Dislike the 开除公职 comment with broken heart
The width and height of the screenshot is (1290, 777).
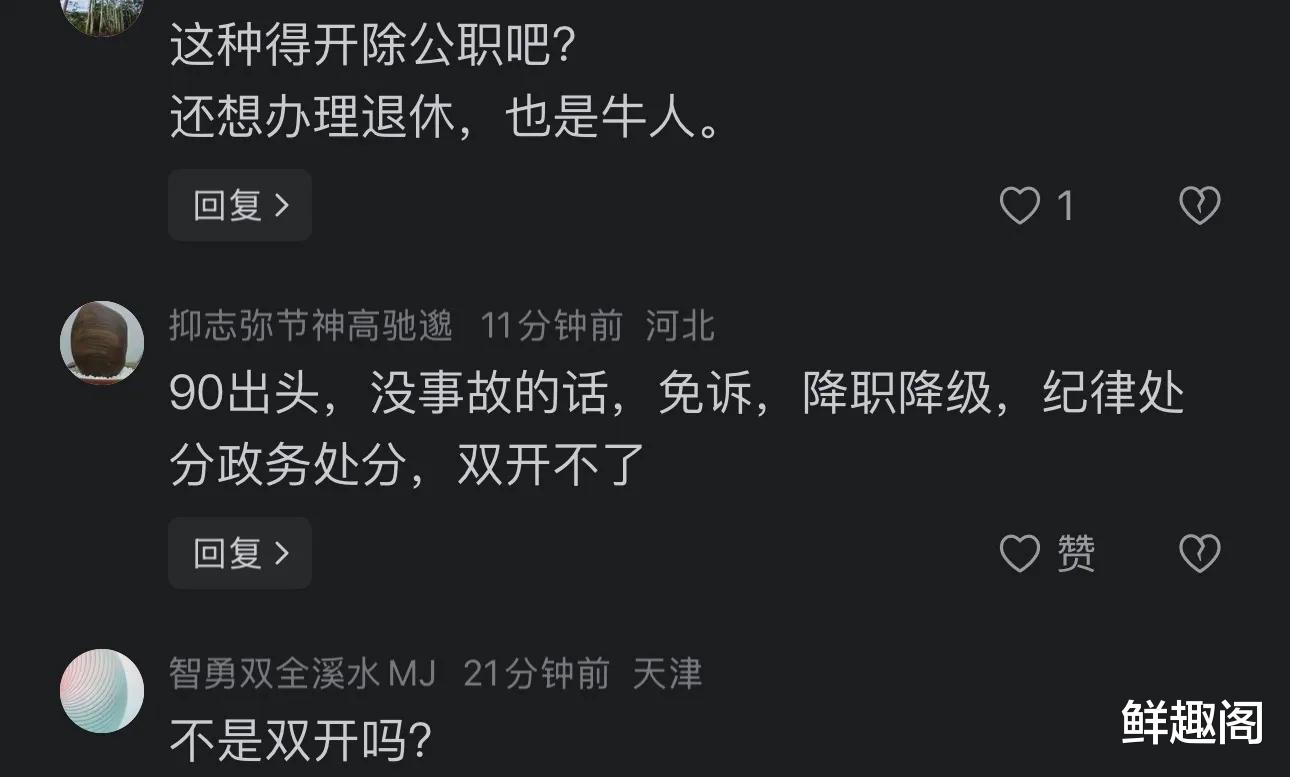1199,206
